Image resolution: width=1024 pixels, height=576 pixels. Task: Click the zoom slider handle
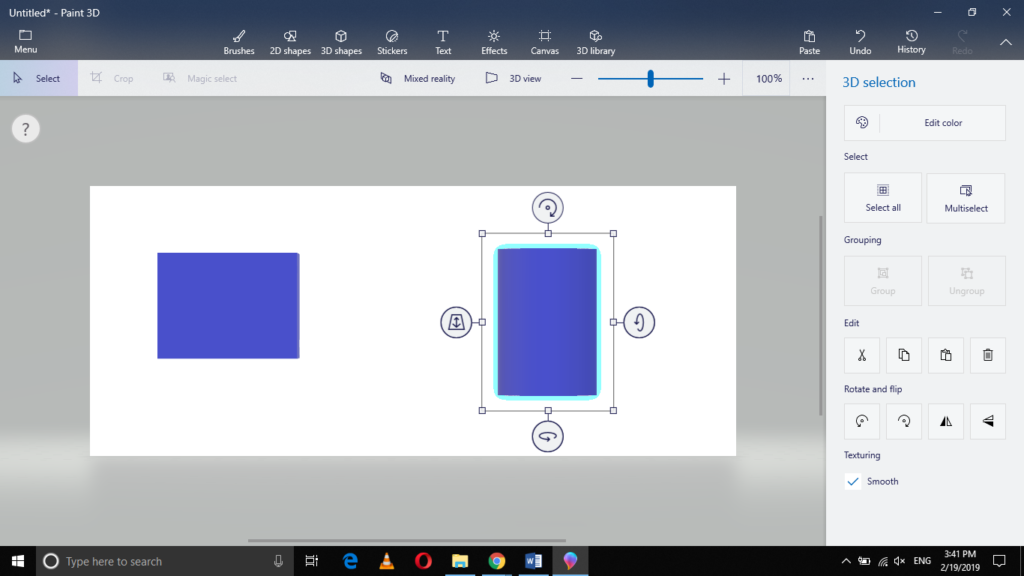pos(650,78)
